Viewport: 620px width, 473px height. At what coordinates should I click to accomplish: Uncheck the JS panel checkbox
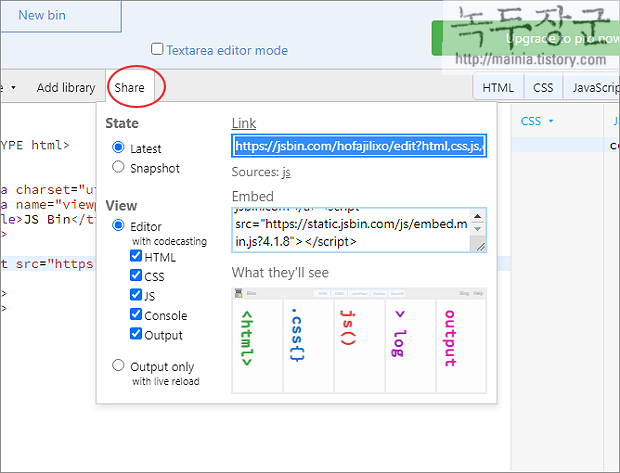(136, 294)
